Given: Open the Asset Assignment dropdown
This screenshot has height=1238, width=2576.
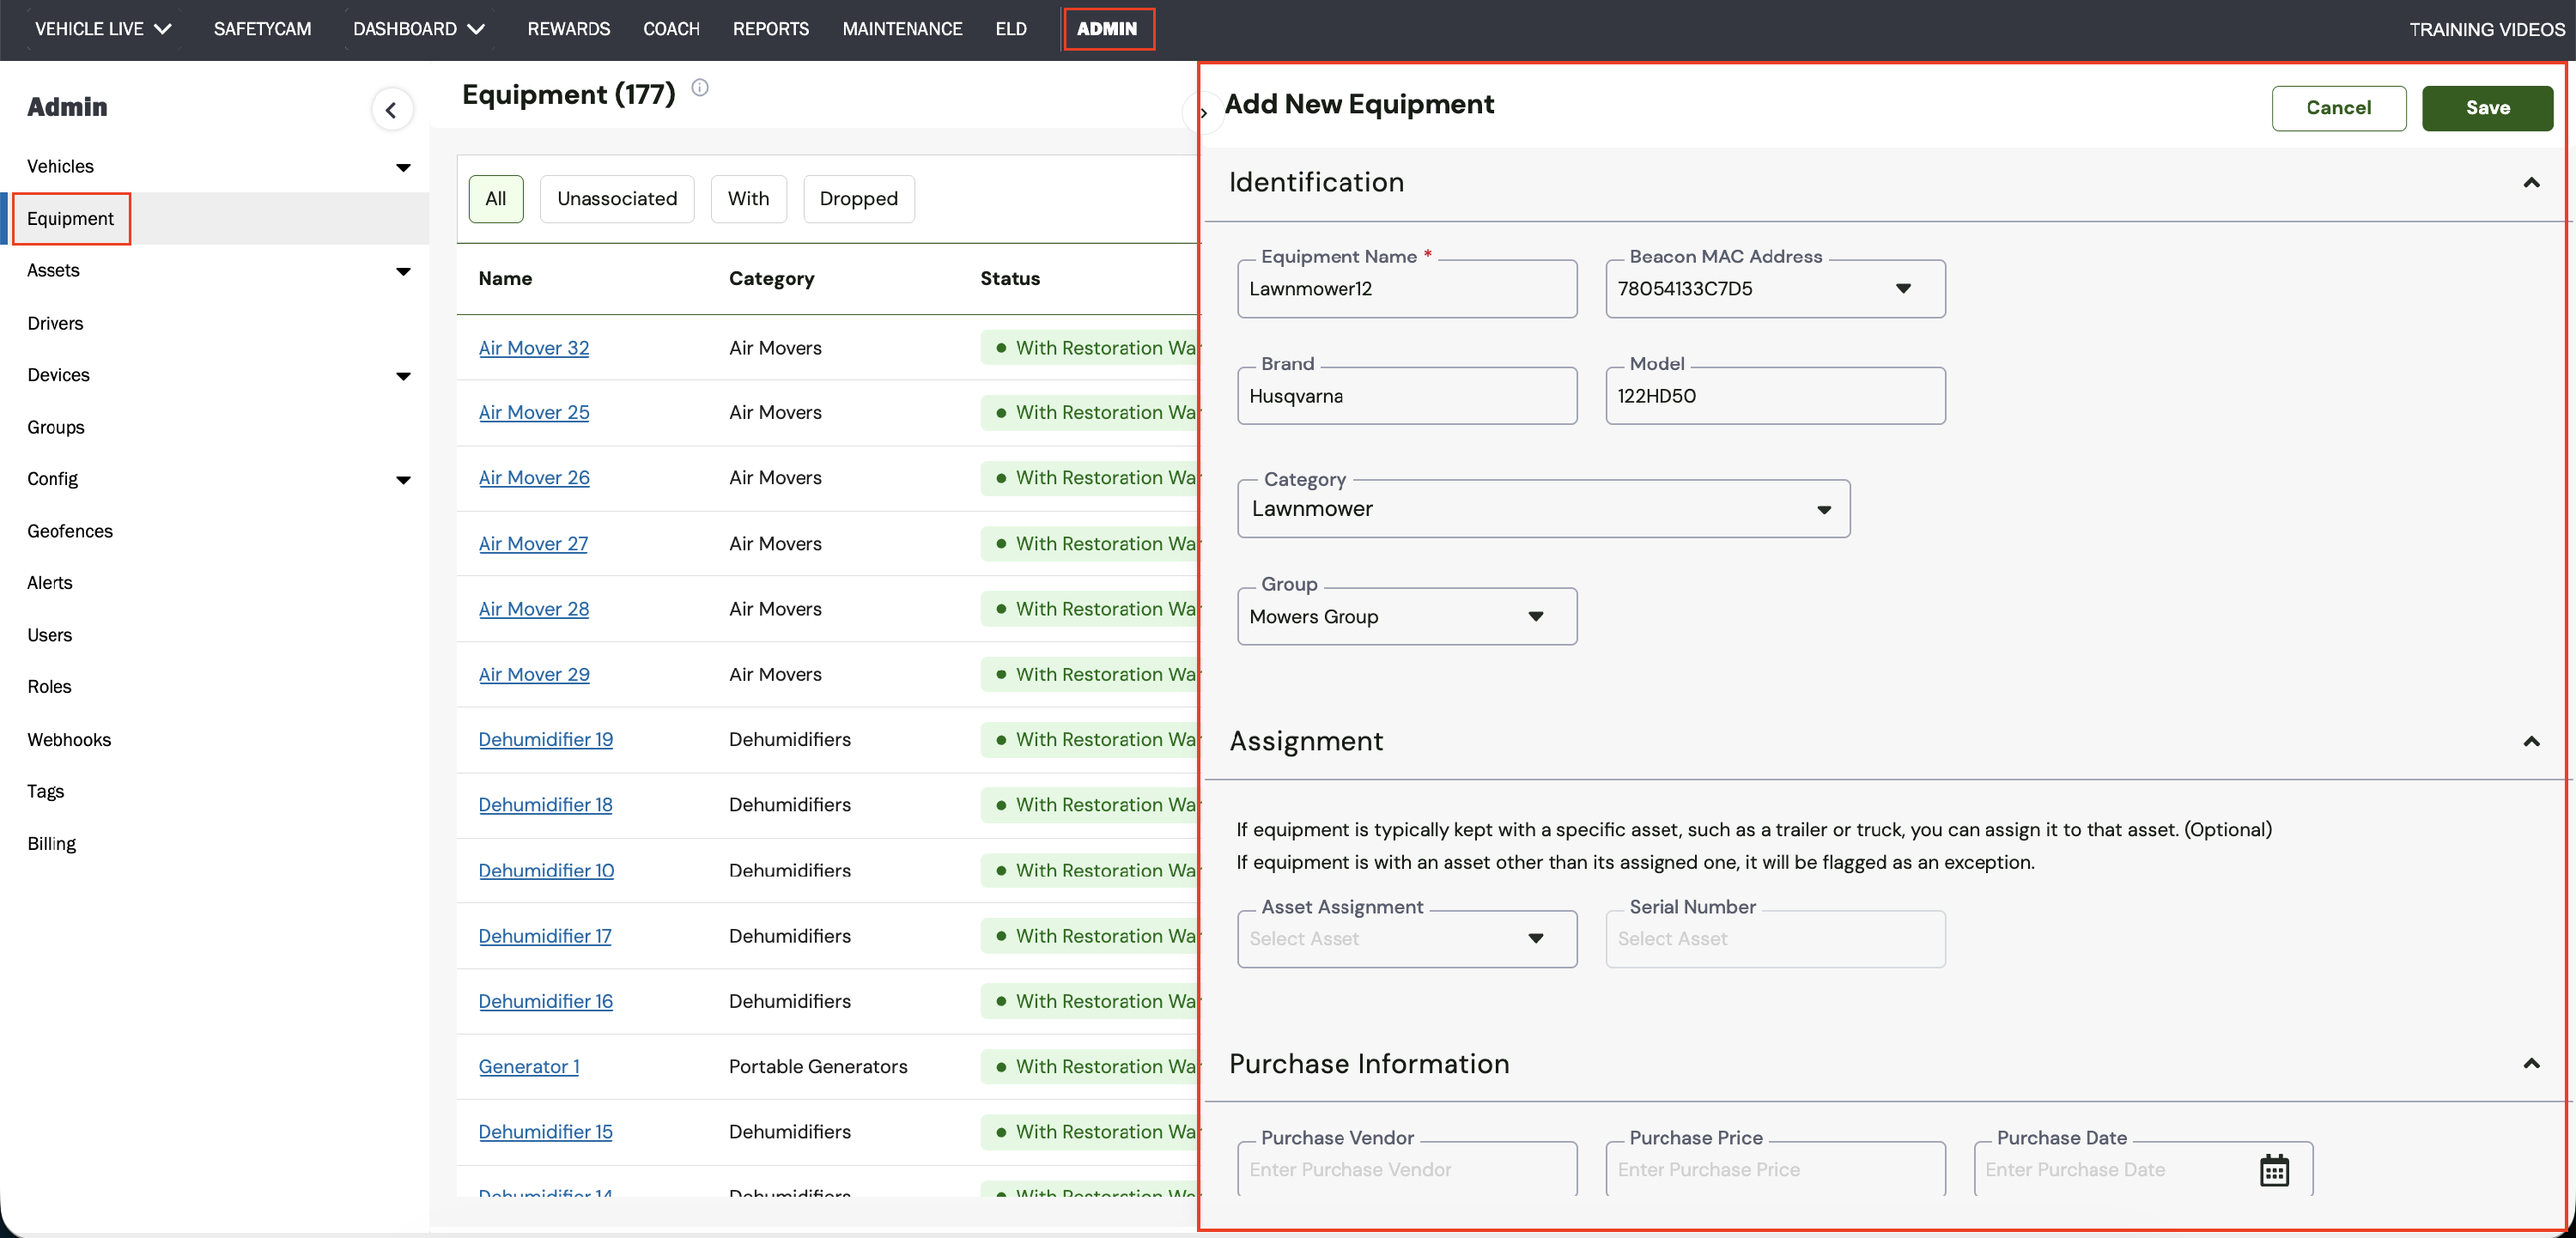Looking at the screenshot, I should point(1535,938).
